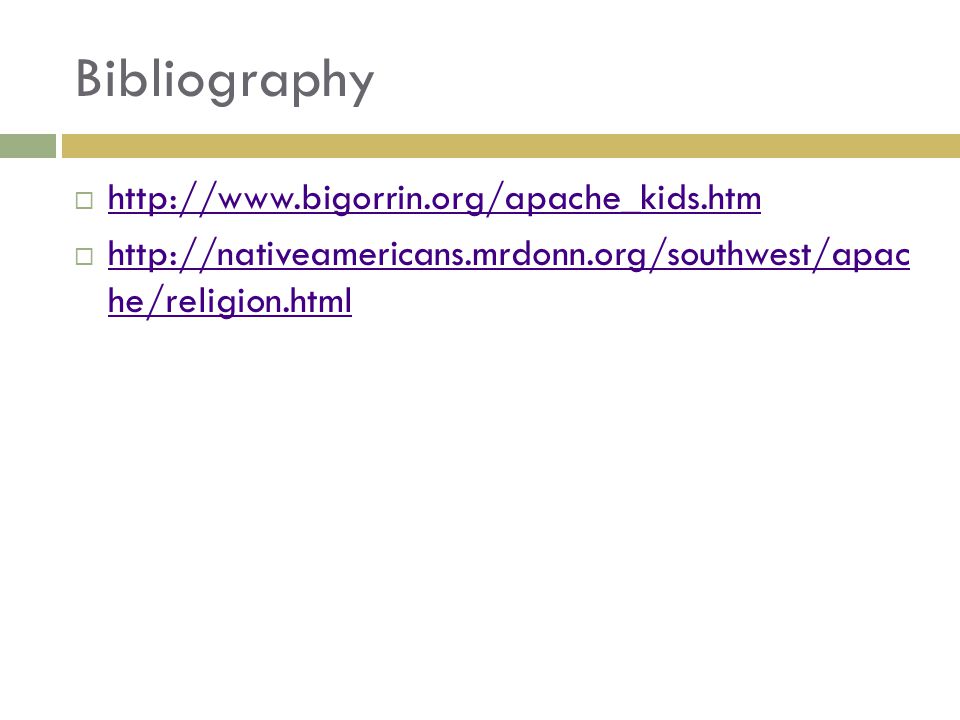960x720 pixels.
Task: Open the bigorrin.org apache_kids.htm link
Action: pyautogui.click(x=434, y=199)
